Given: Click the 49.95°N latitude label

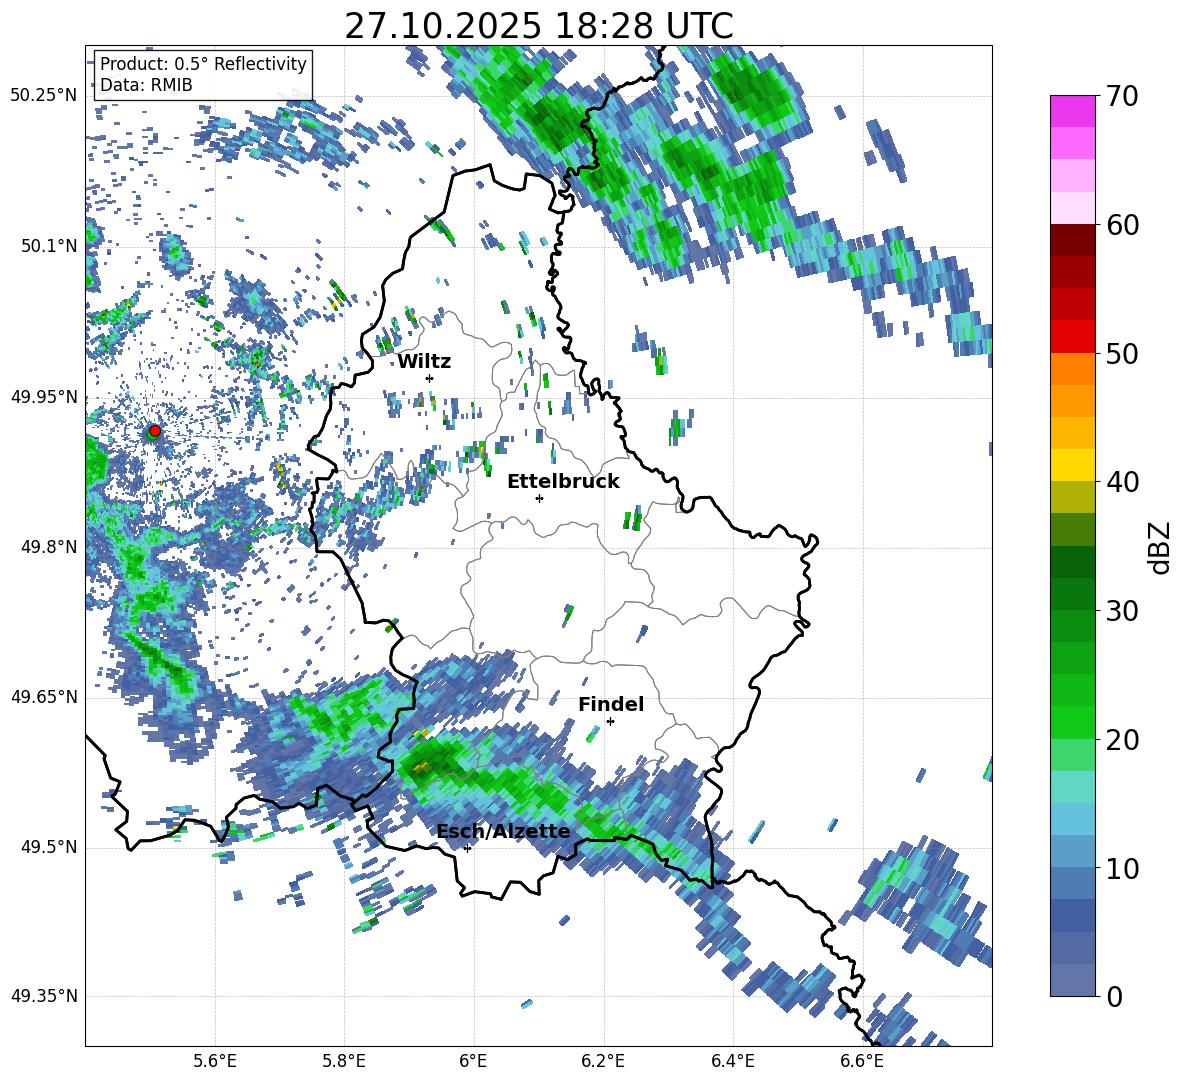Looking at the screenshot, I should tap(44, 397).
